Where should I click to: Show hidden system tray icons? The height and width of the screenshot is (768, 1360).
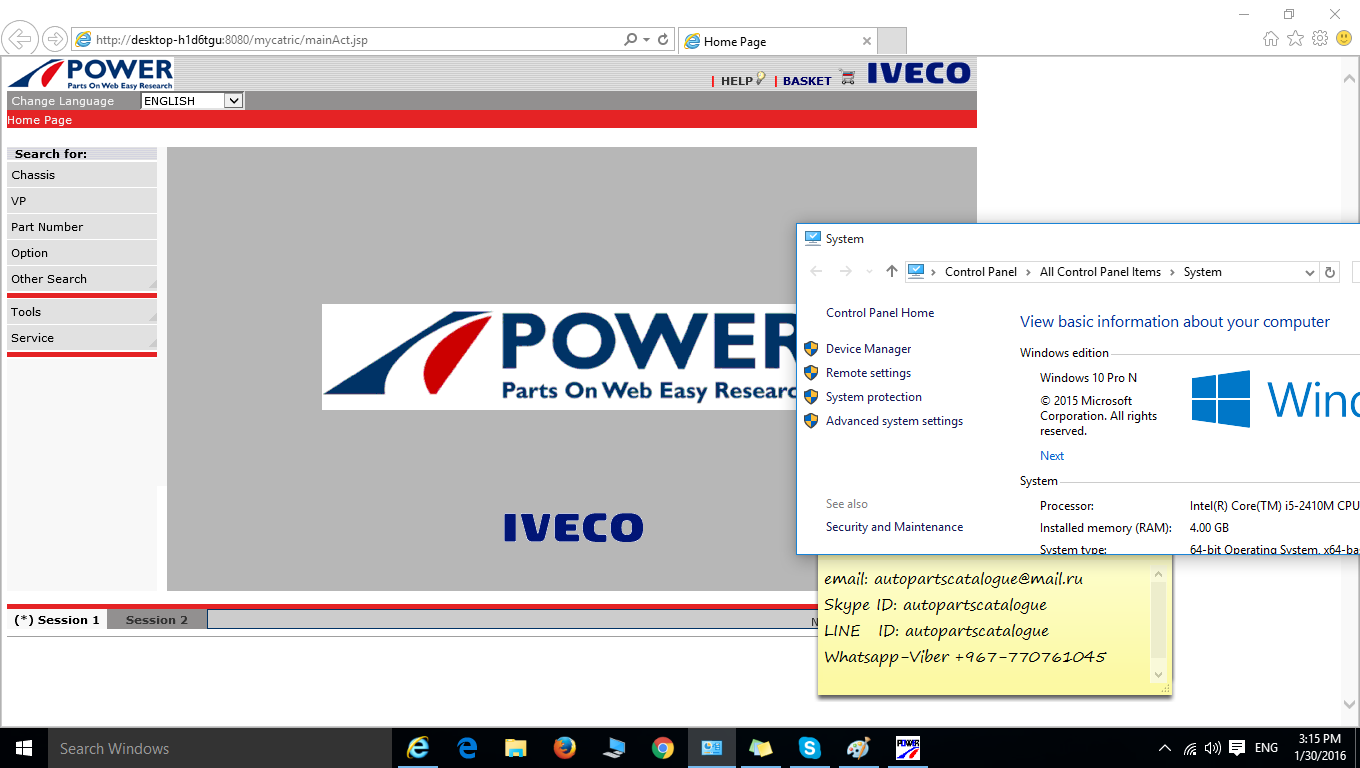pyautogui.click(x=1165, y=748)
